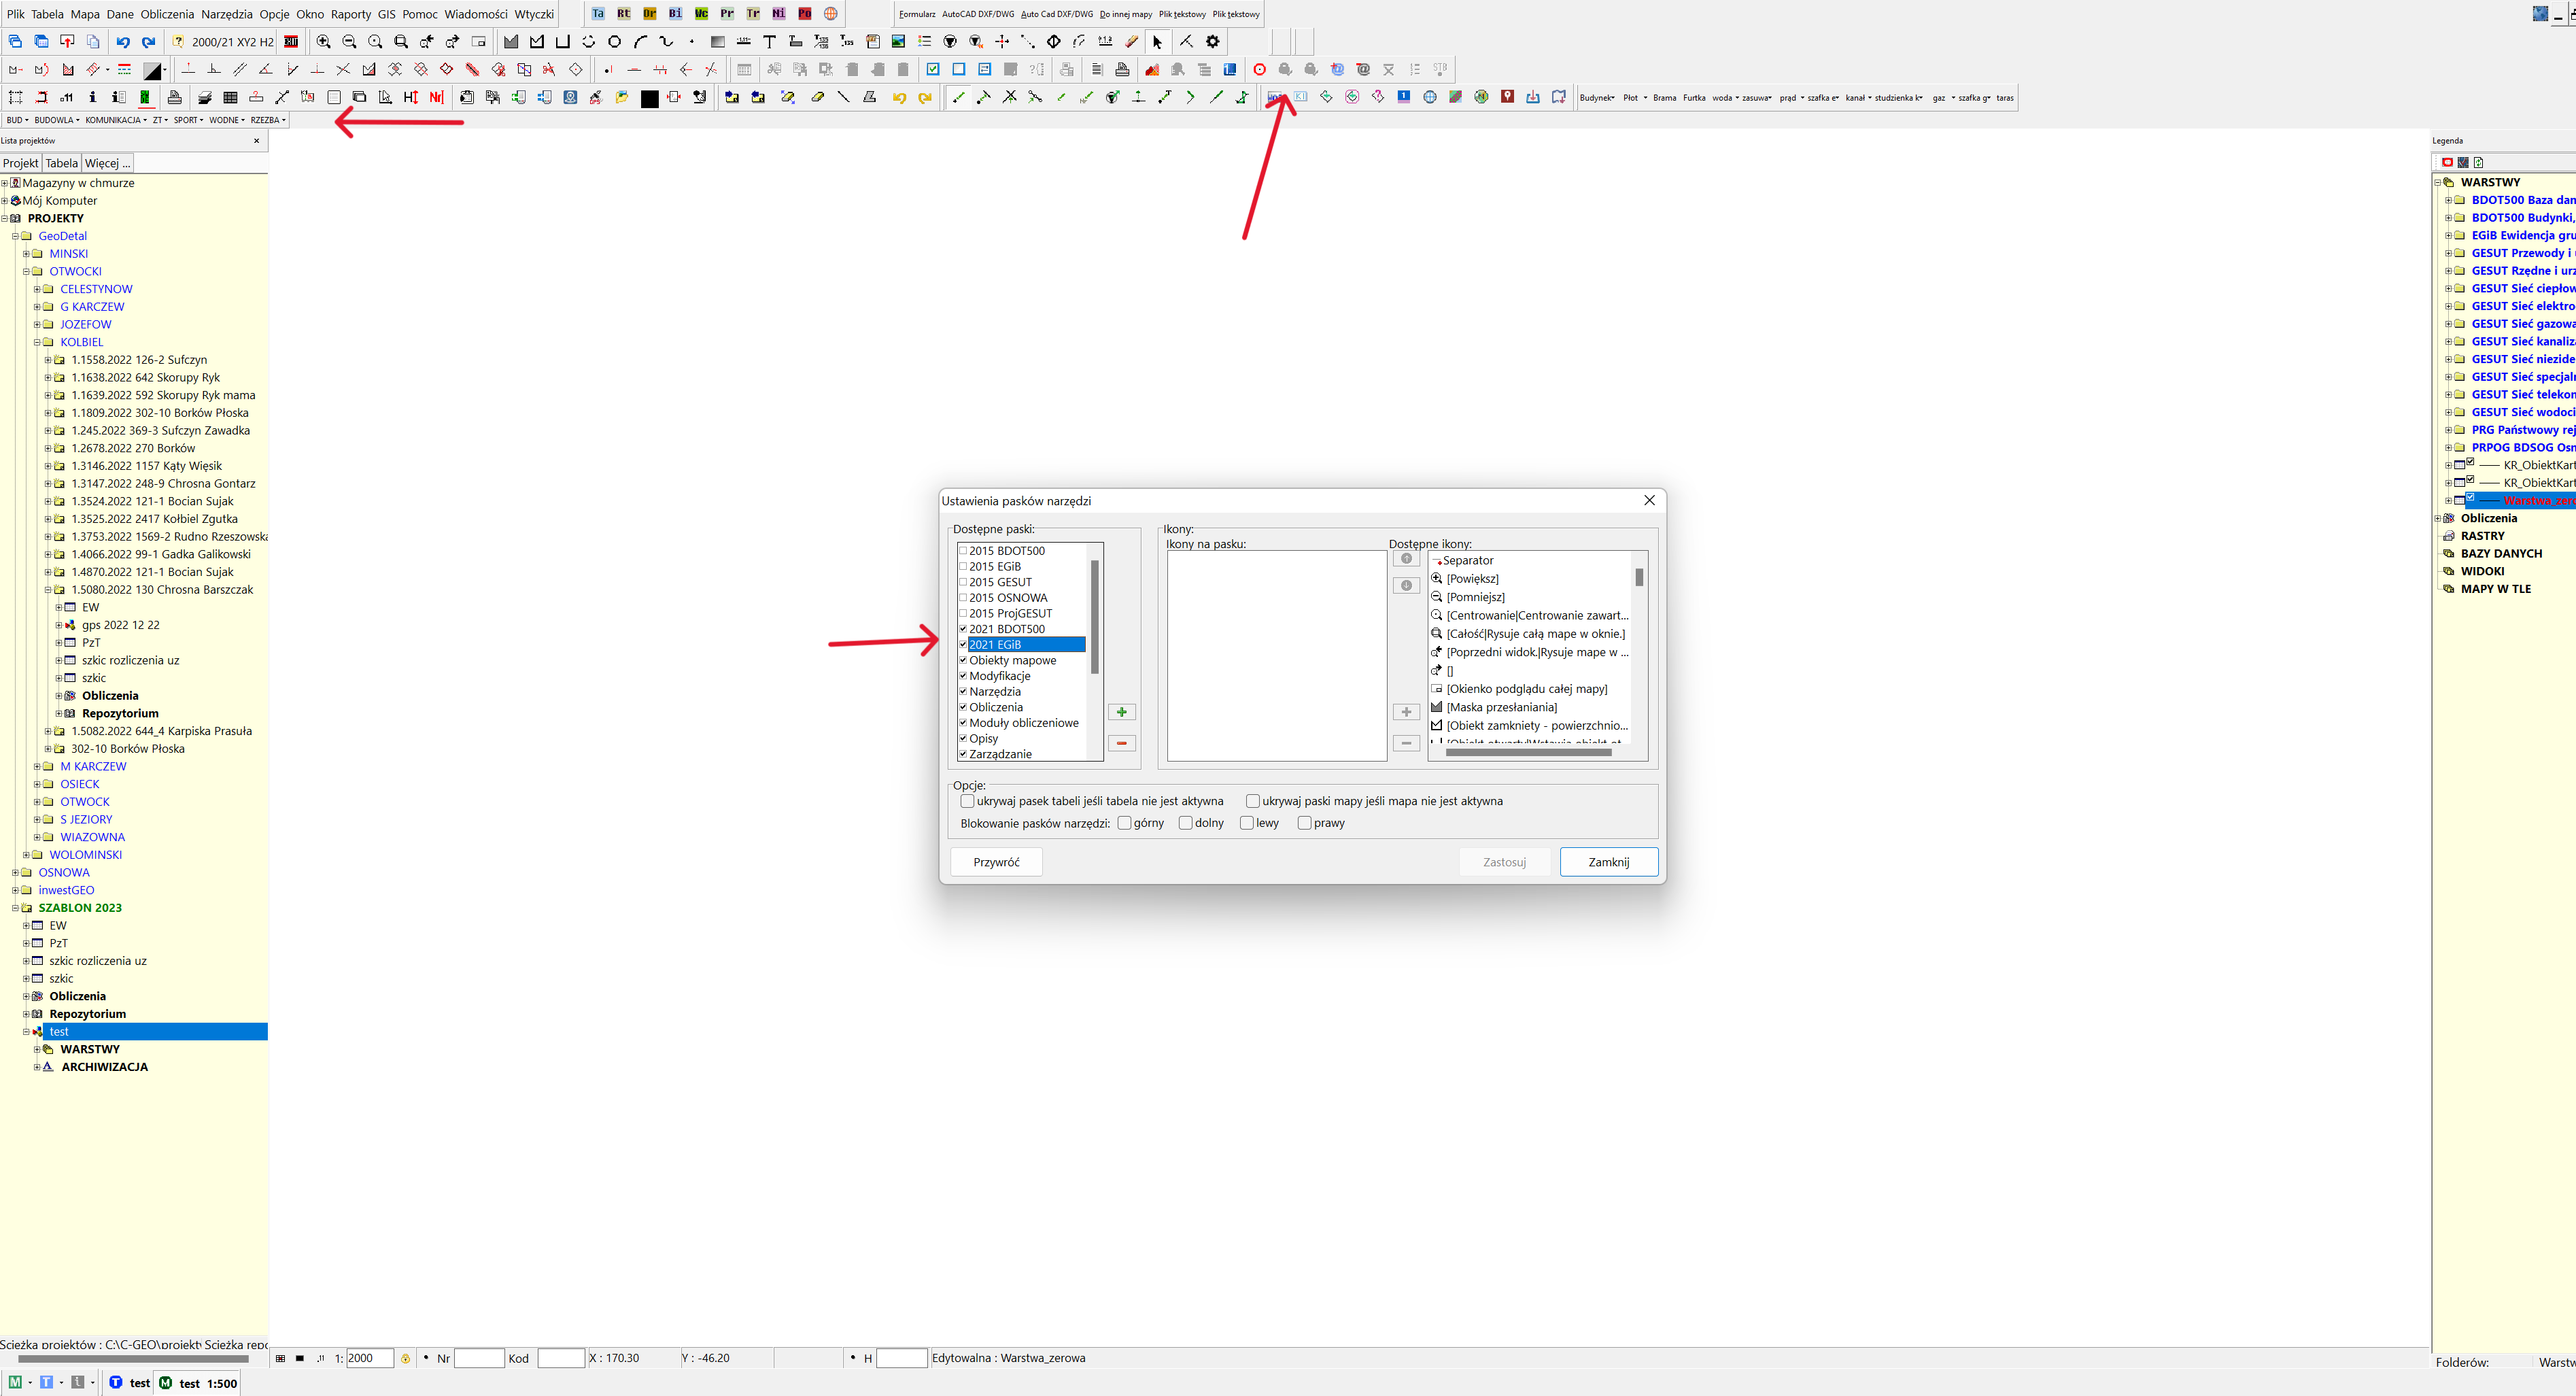Switch to the Tabela tab in project list
The height and width of the screenshot is (1396, 2576).
click(61, 163)
